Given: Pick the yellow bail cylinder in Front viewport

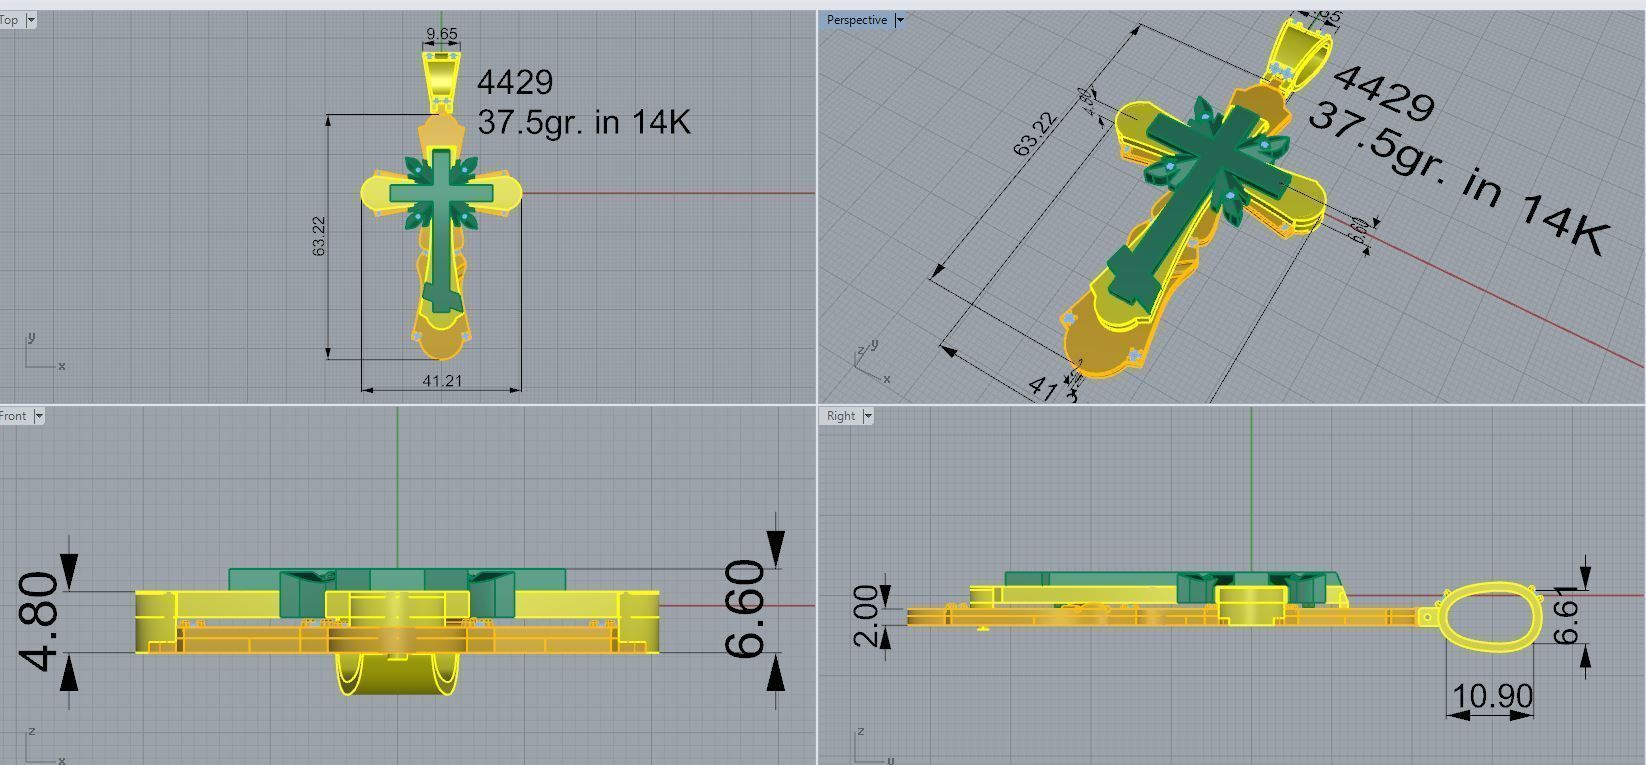Looking at the screenshot, I should click(398, 675).
